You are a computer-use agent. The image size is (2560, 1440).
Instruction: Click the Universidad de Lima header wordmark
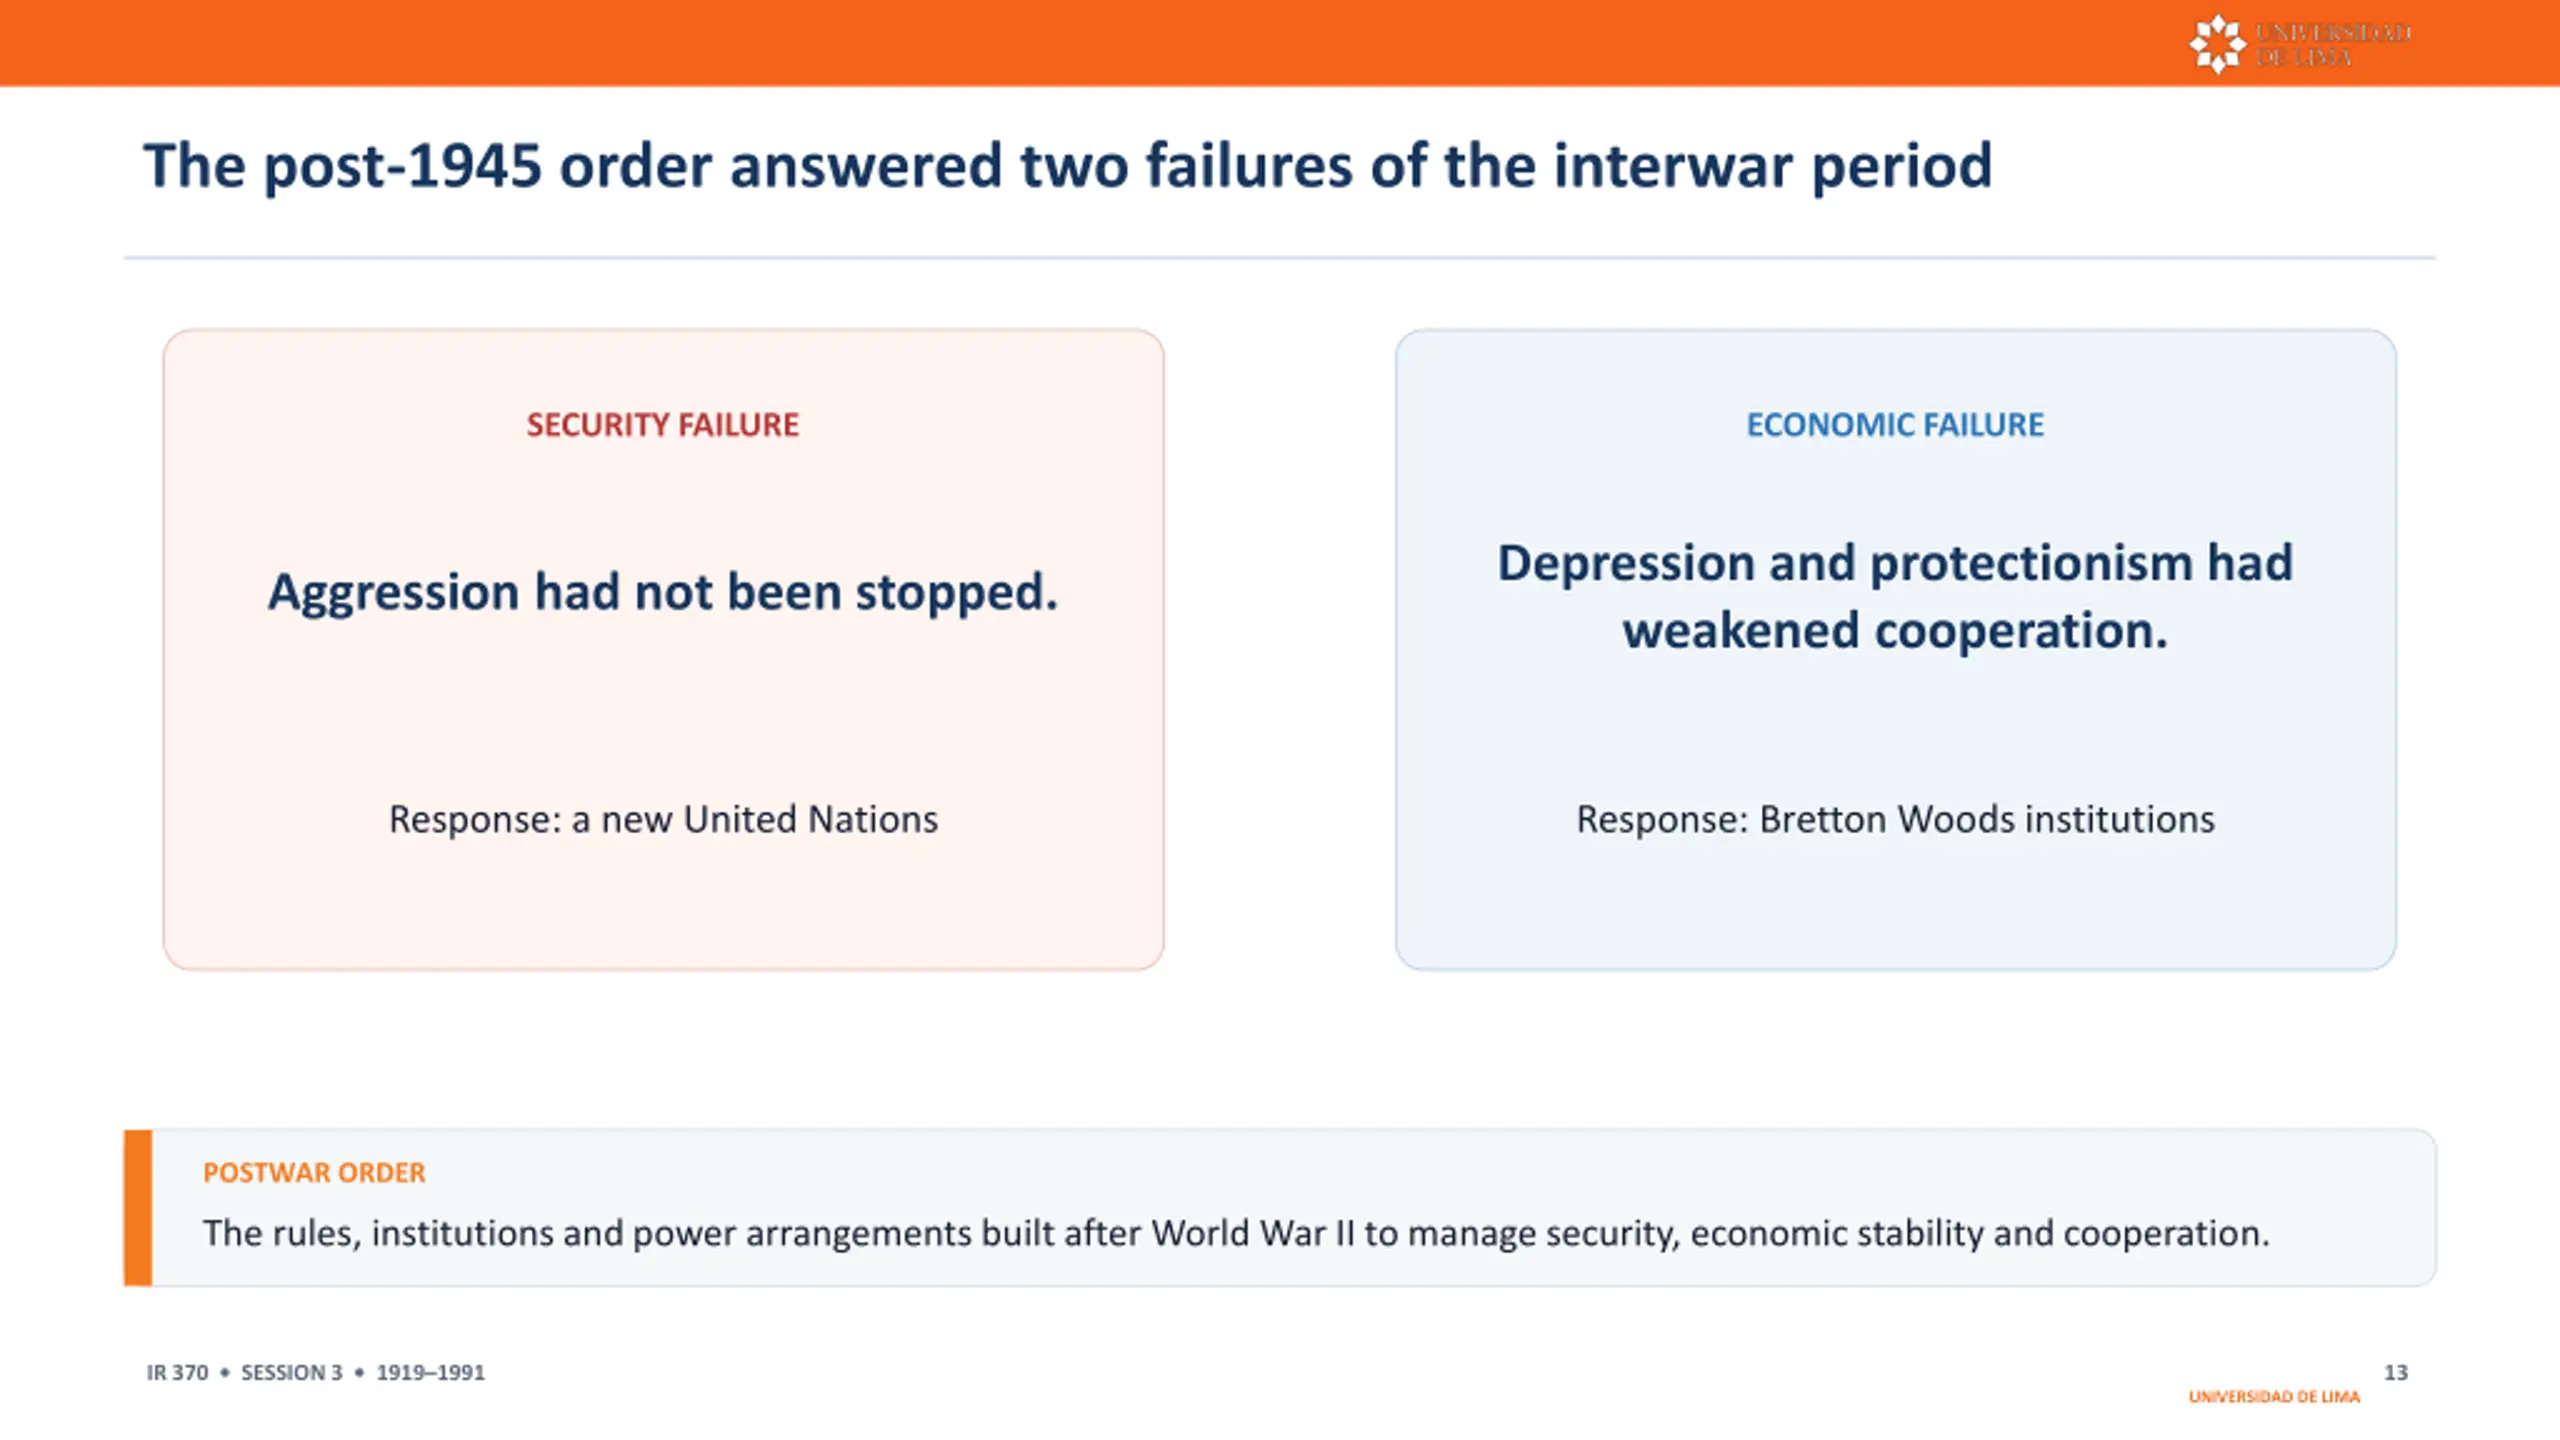tap(2333, 45)
